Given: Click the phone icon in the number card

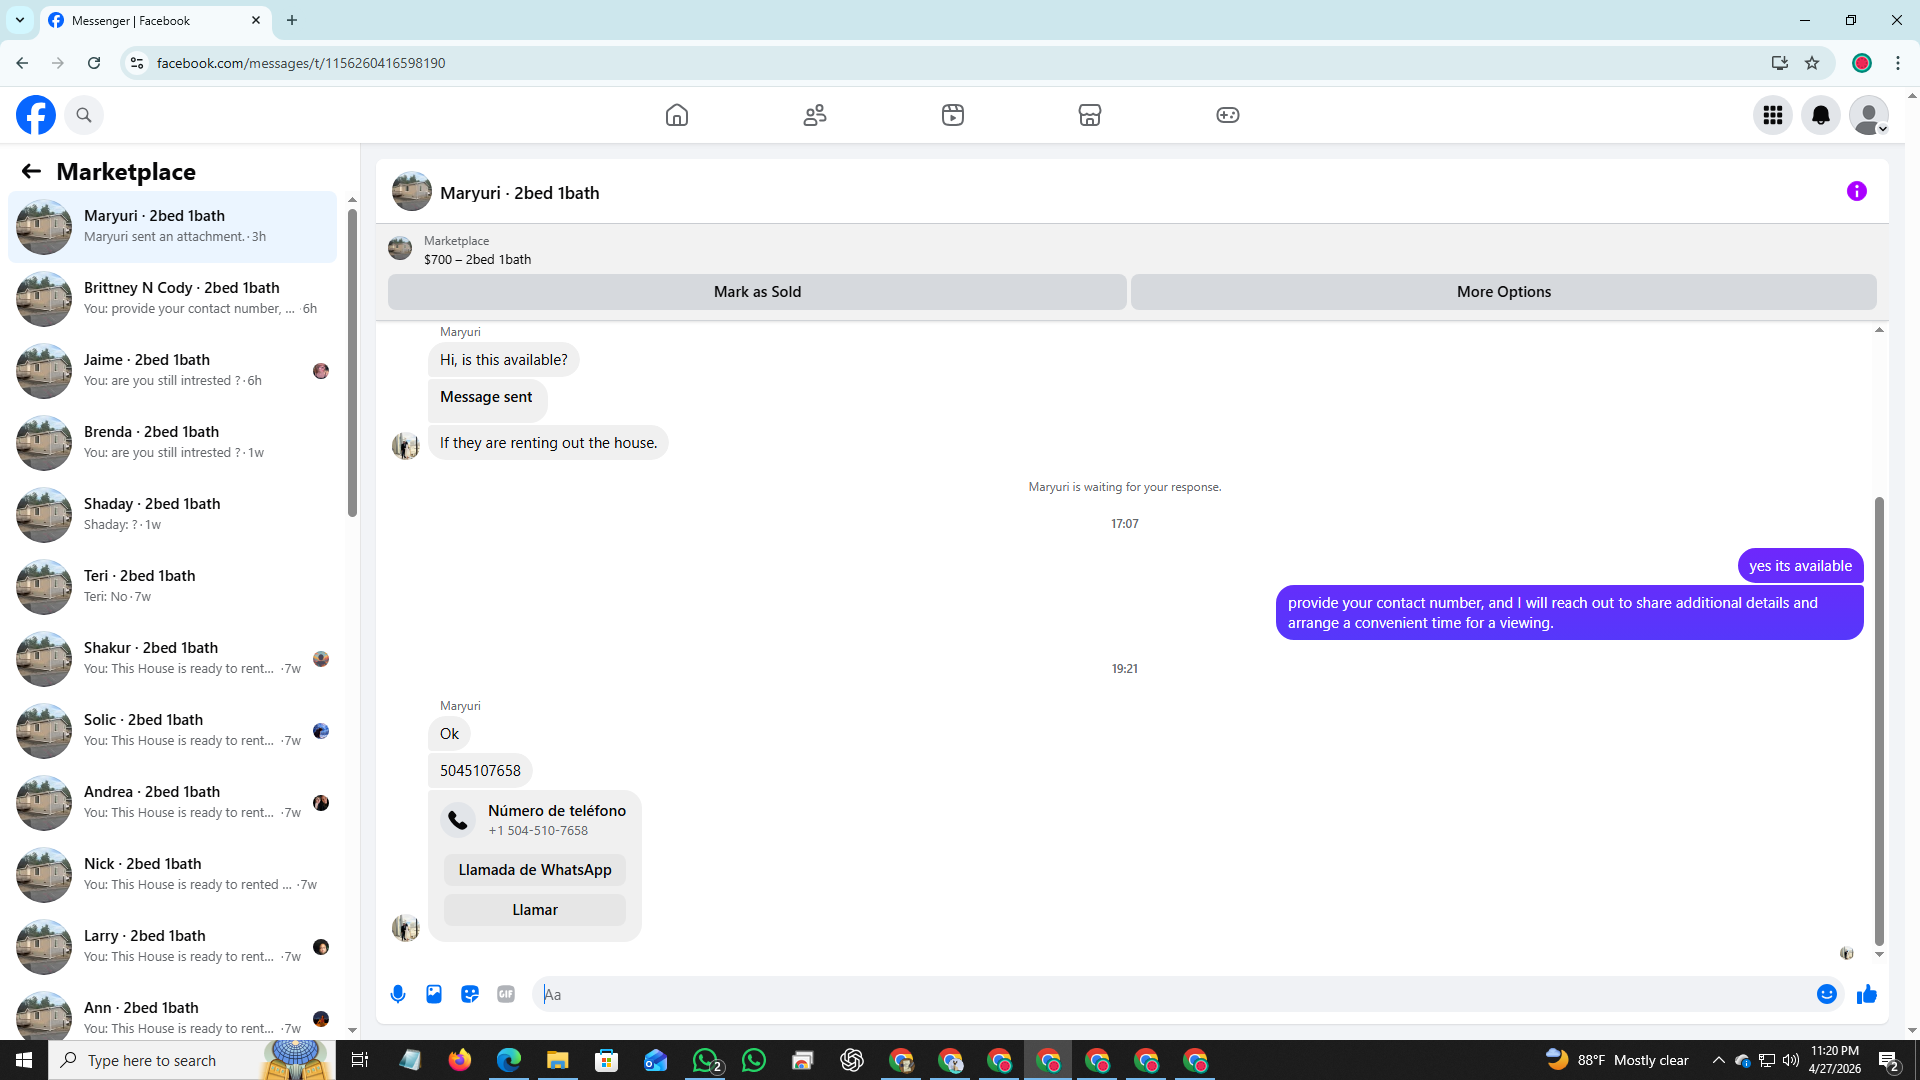Looking at the screenshot, I should click(x=458, y=820).
